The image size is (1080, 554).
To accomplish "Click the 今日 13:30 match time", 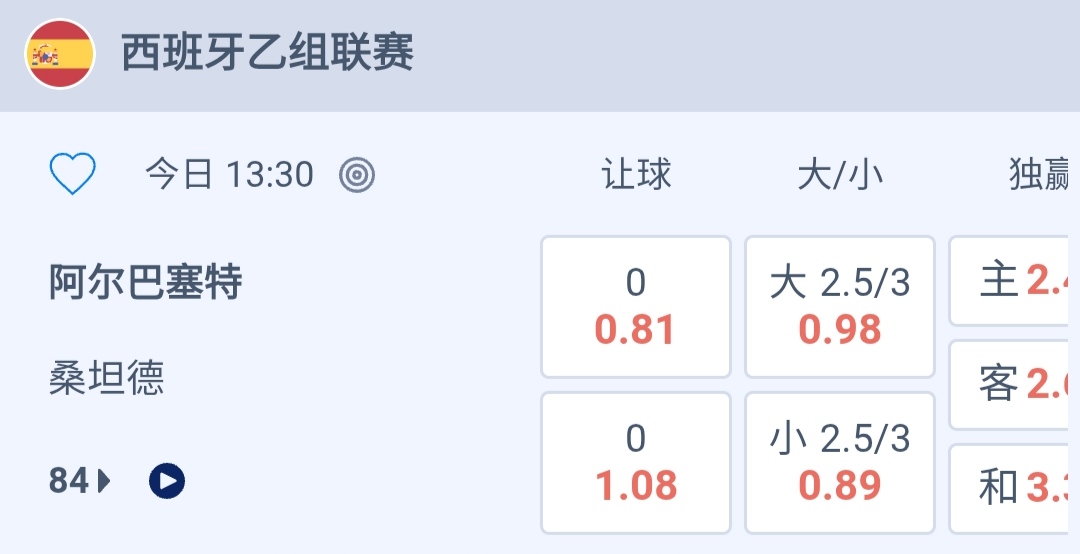I will 230,175.
